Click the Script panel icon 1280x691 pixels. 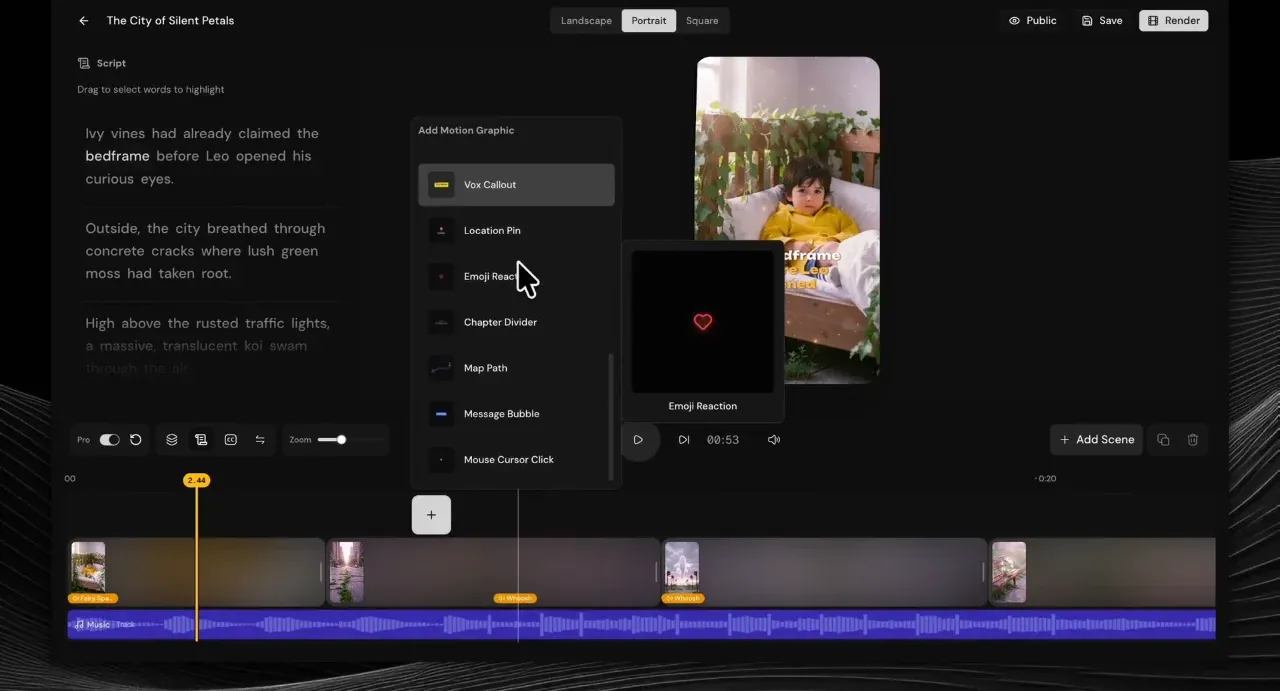click(84, 63)
